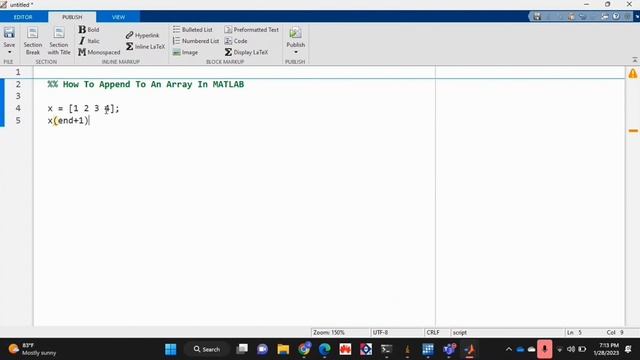Viewport: 640px width, 360px height.
Task: Click the Zoom: 150% status field
Action: click(340, 333)
